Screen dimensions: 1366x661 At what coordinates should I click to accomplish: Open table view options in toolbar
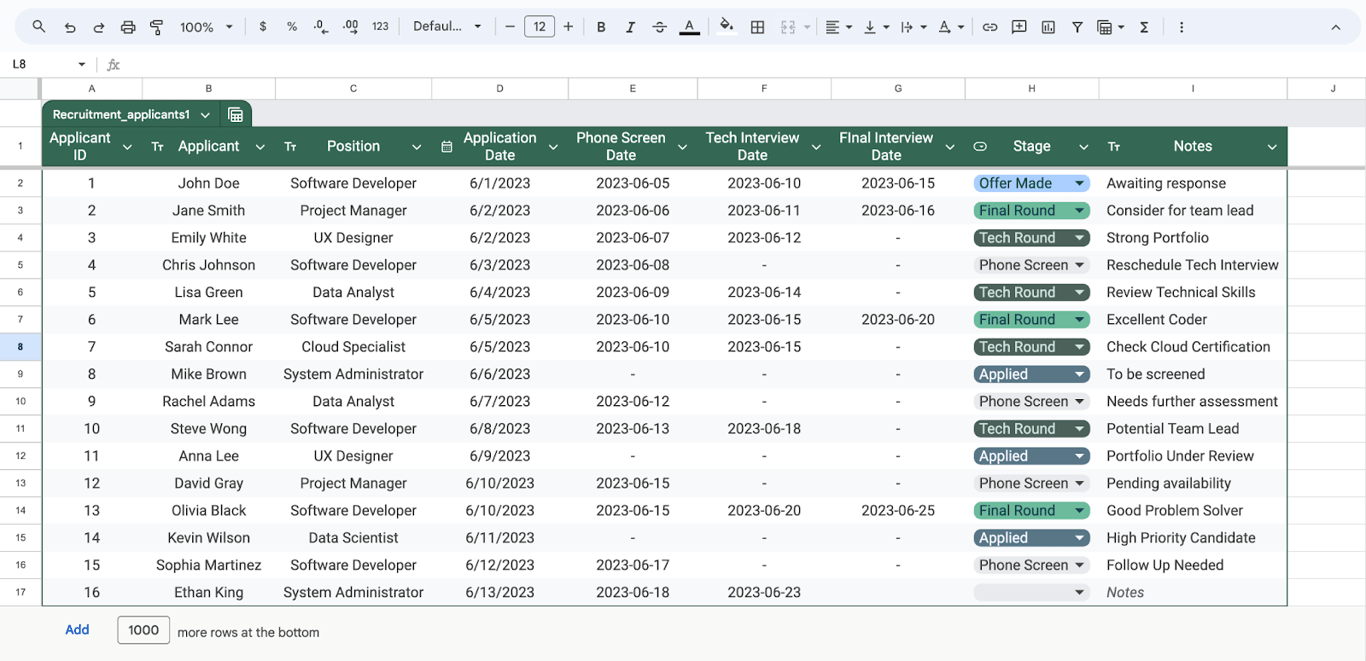click(1110, 27)
